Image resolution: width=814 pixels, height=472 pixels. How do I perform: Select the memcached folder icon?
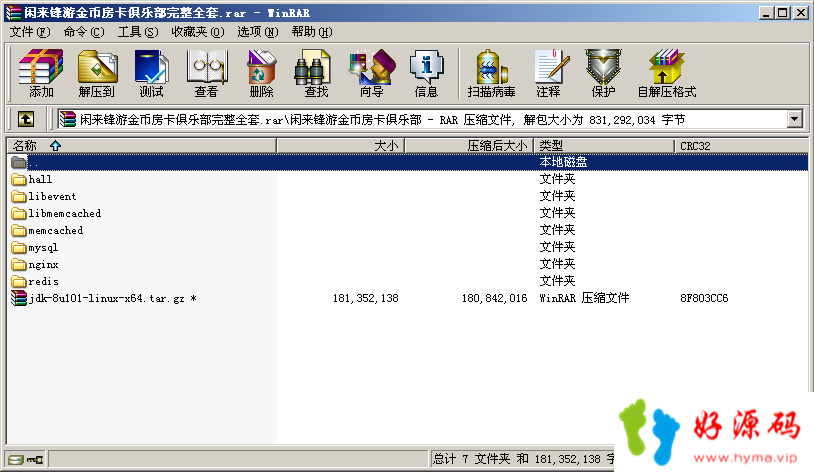[19, 231]
